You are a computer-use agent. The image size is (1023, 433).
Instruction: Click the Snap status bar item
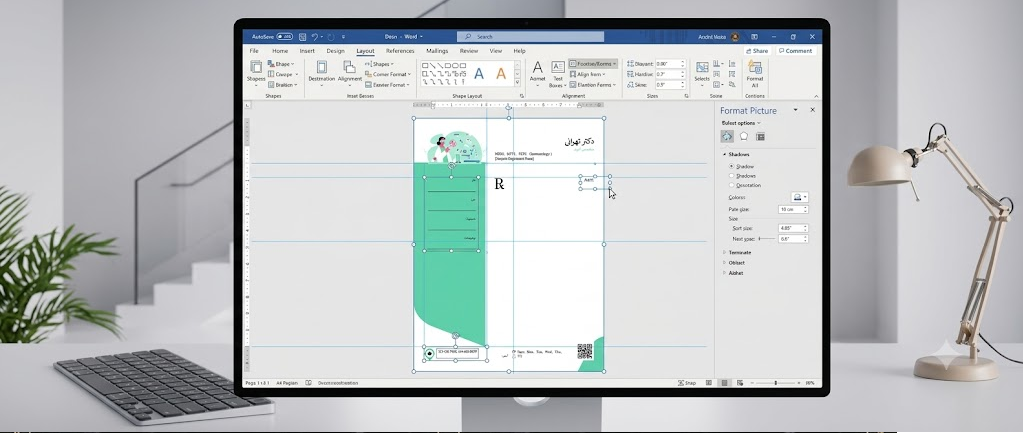687,383
